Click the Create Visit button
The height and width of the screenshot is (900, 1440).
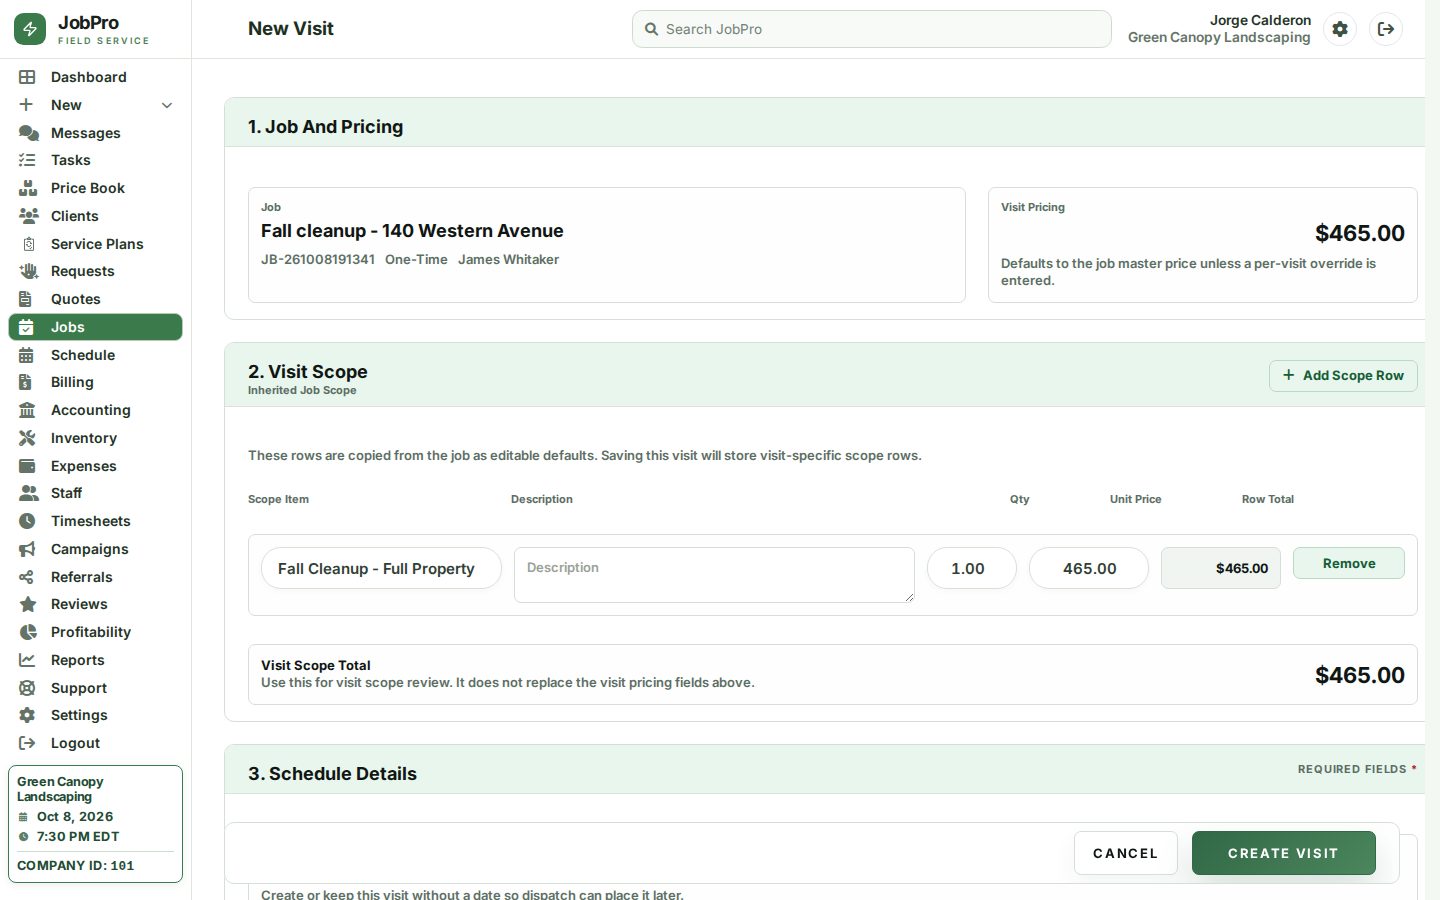(x=1283, y=853)
